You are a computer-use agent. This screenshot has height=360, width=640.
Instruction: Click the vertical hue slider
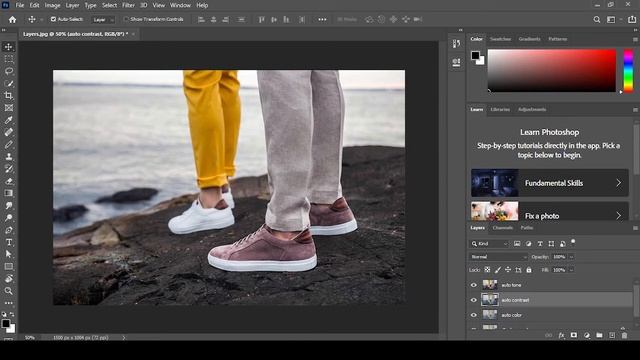pyautogui.click(x=629, y=70)
